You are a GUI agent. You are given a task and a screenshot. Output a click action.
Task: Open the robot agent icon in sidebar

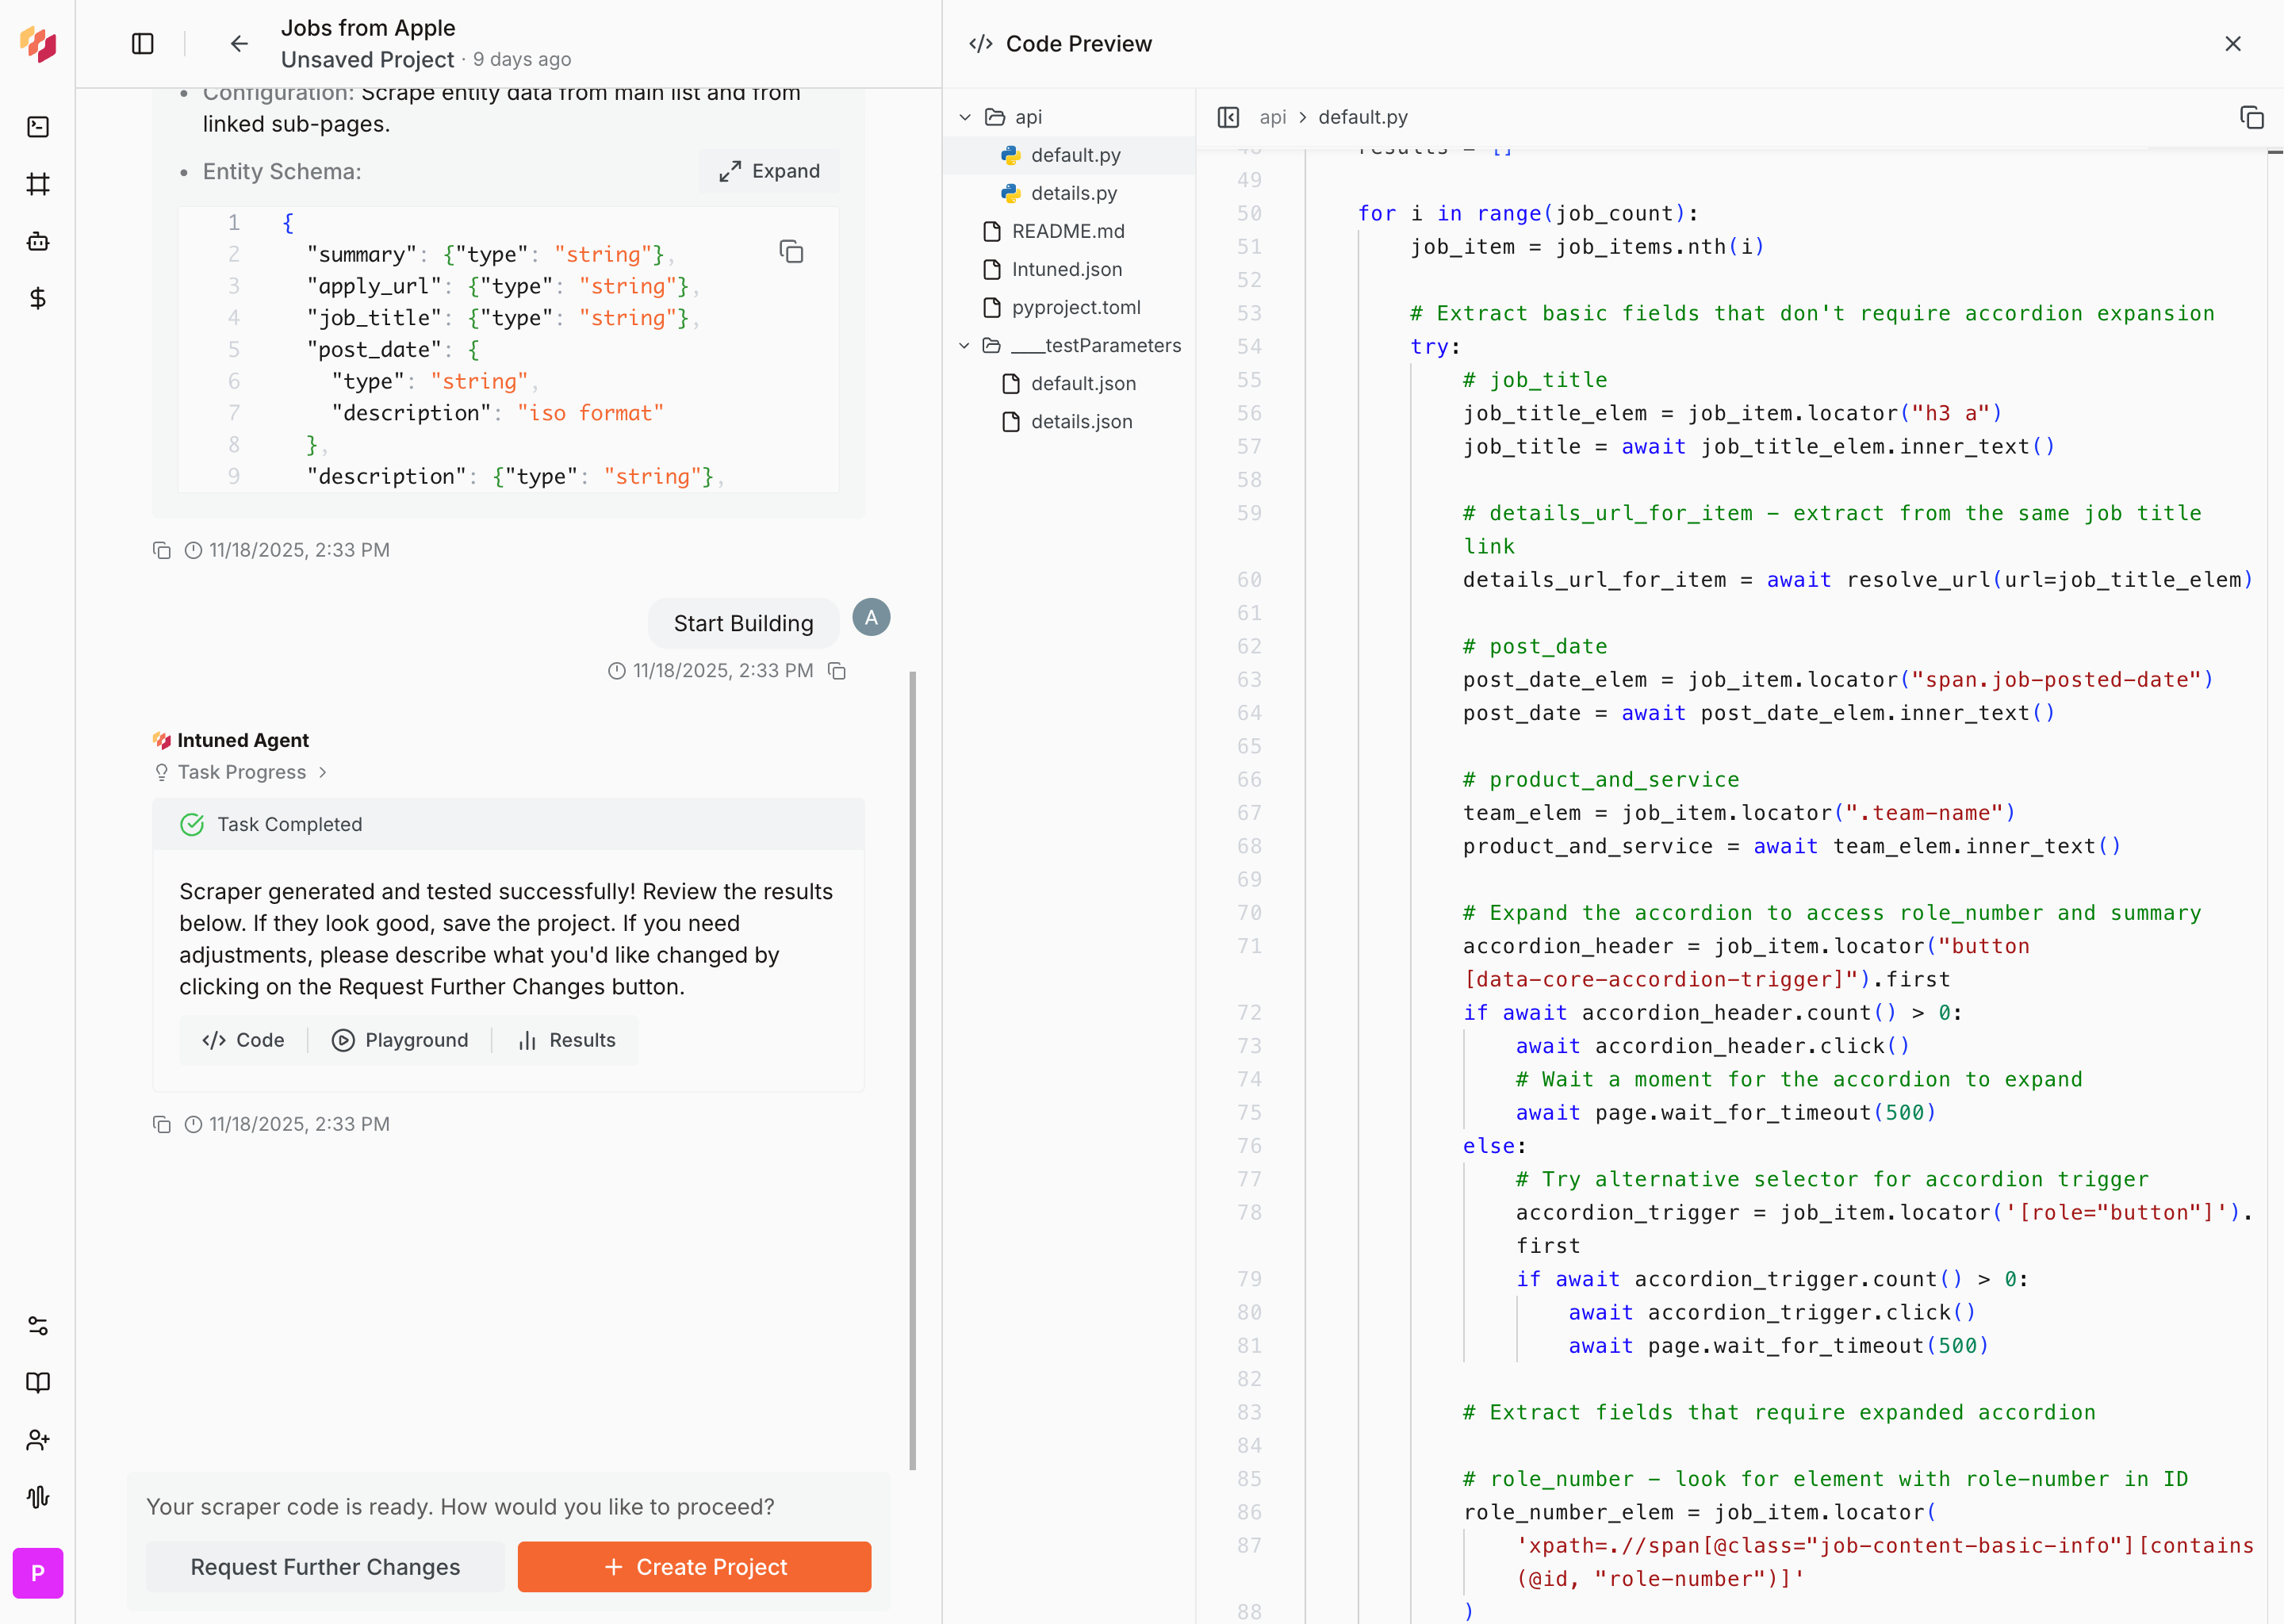pos(38,241)
